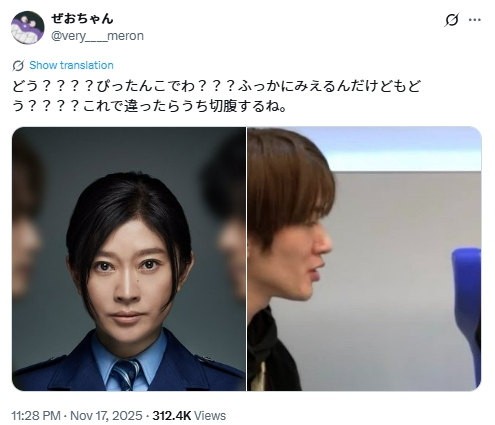Click the 312.4K view count
The height and width of the screenshot is (425, 495).
pos(172,416)
